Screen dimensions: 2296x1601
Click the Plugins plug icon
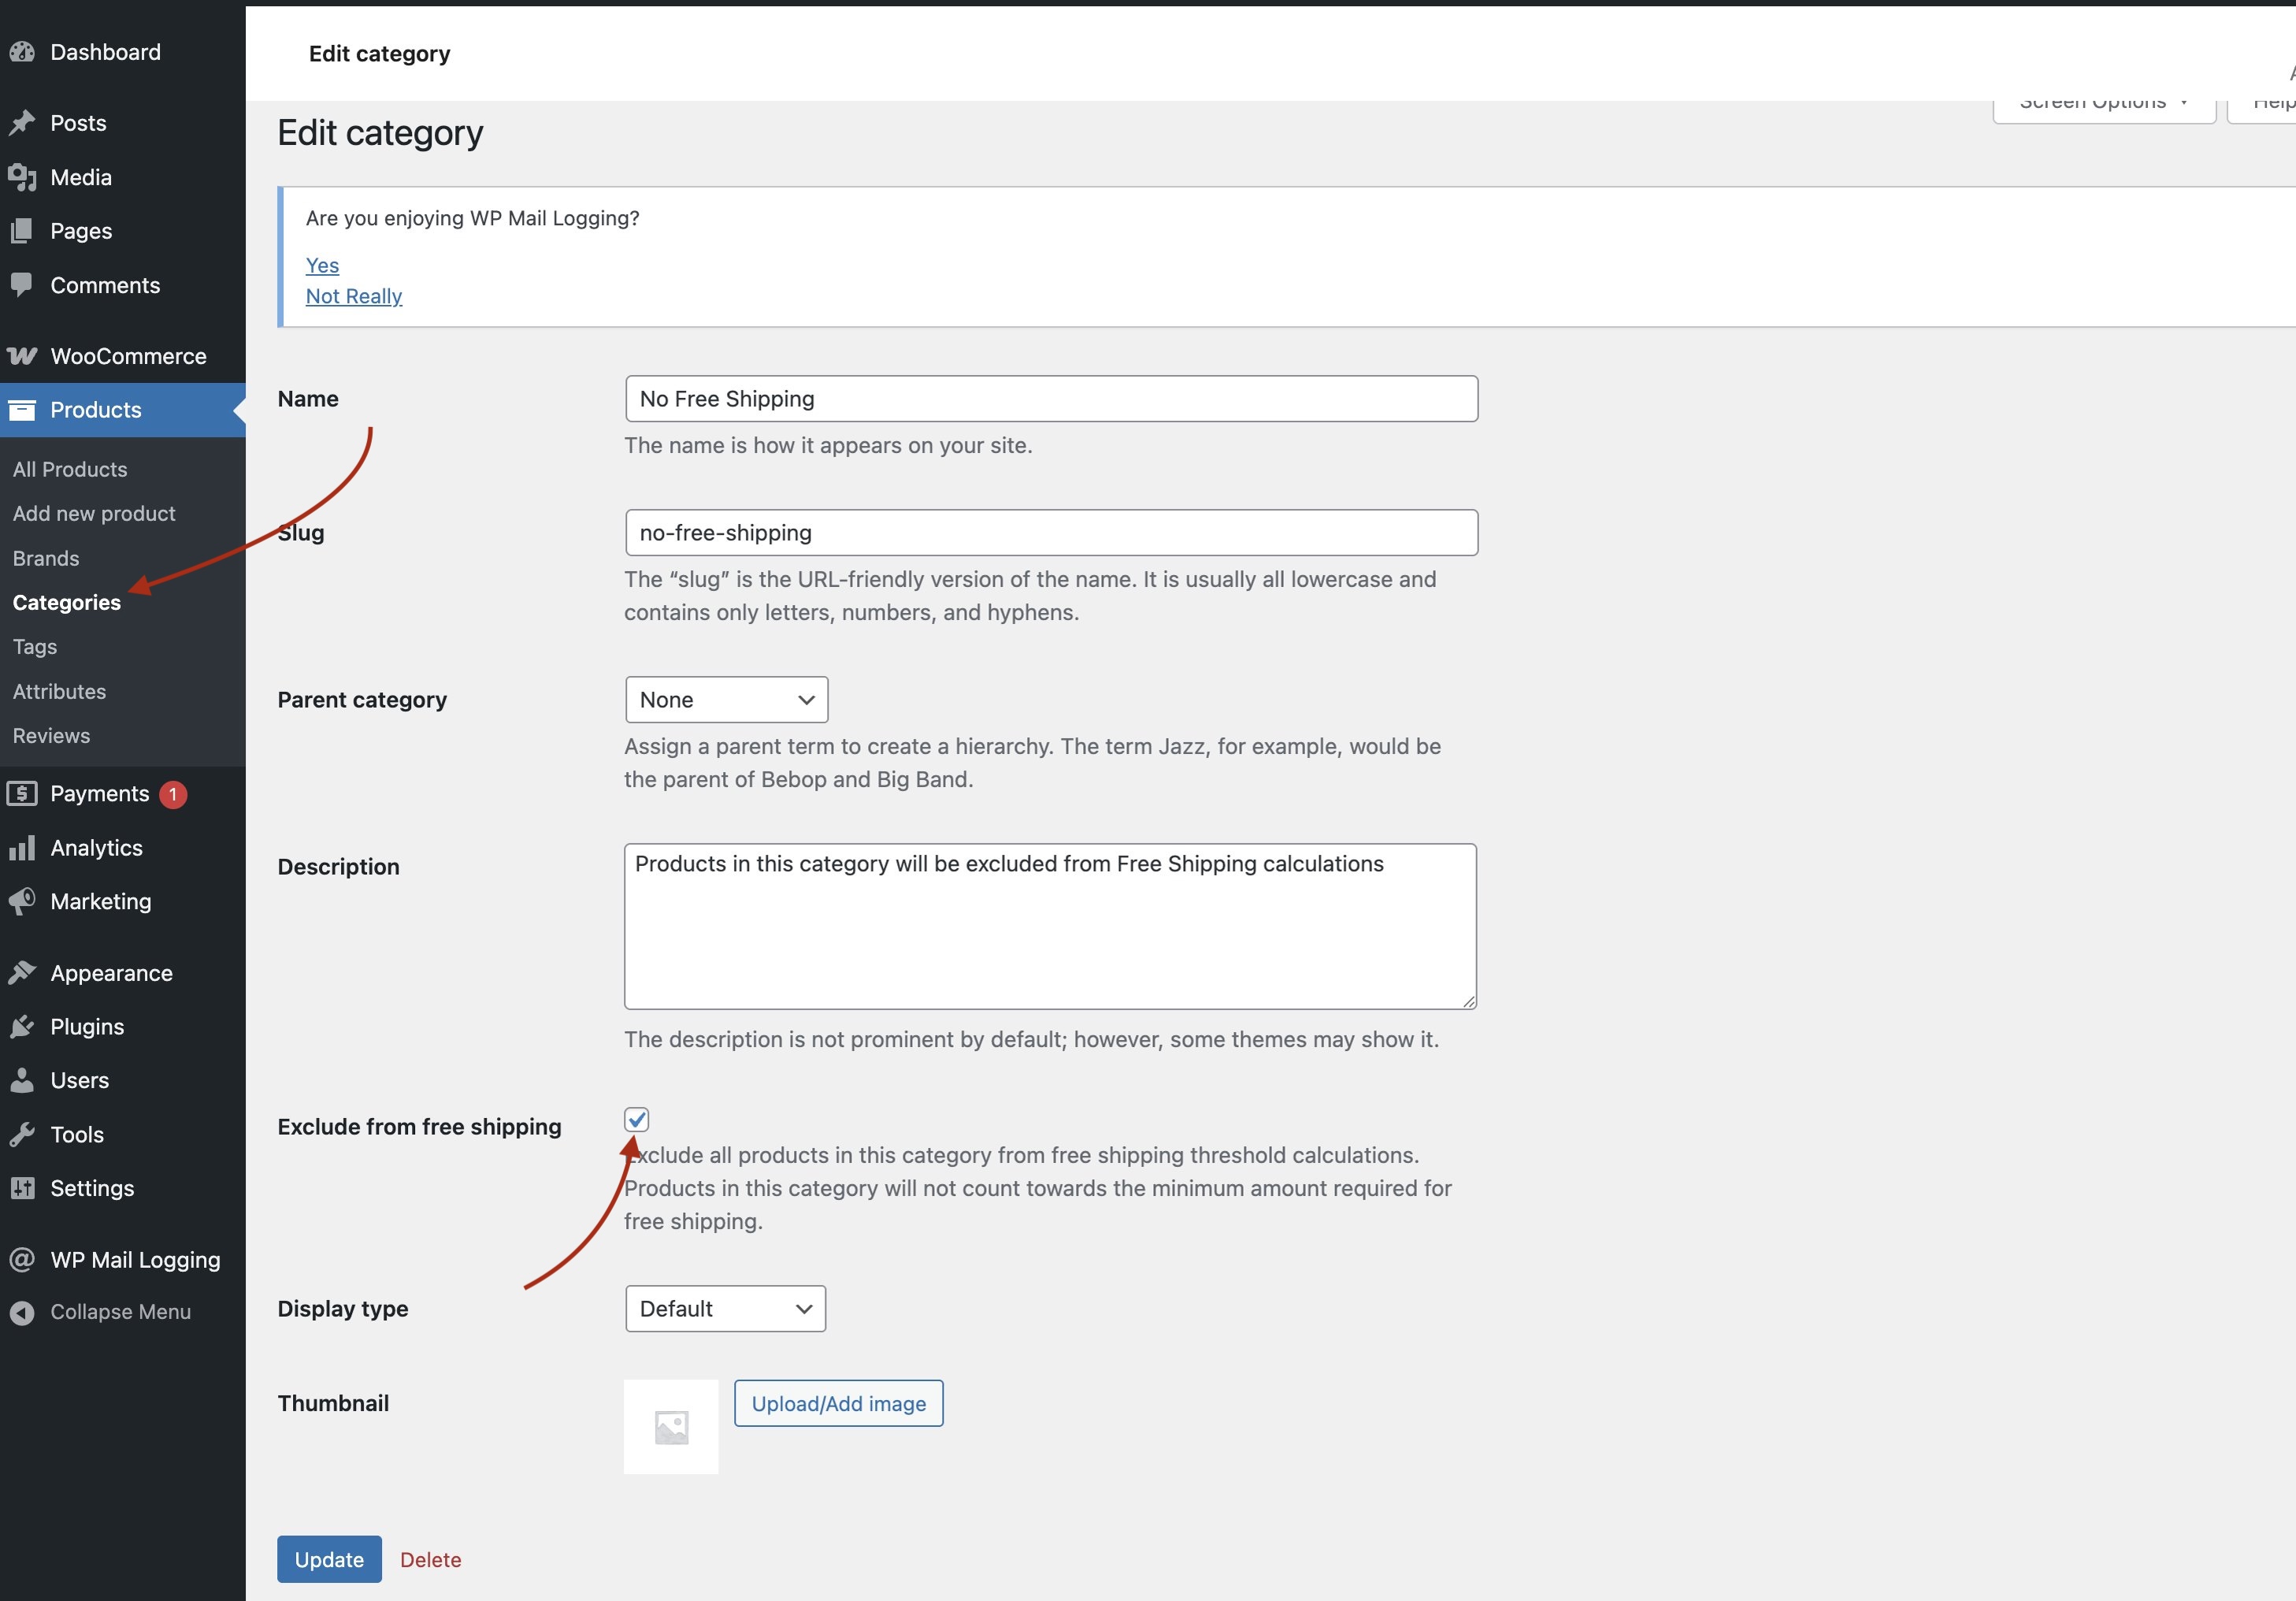(x=22, y=1027)
